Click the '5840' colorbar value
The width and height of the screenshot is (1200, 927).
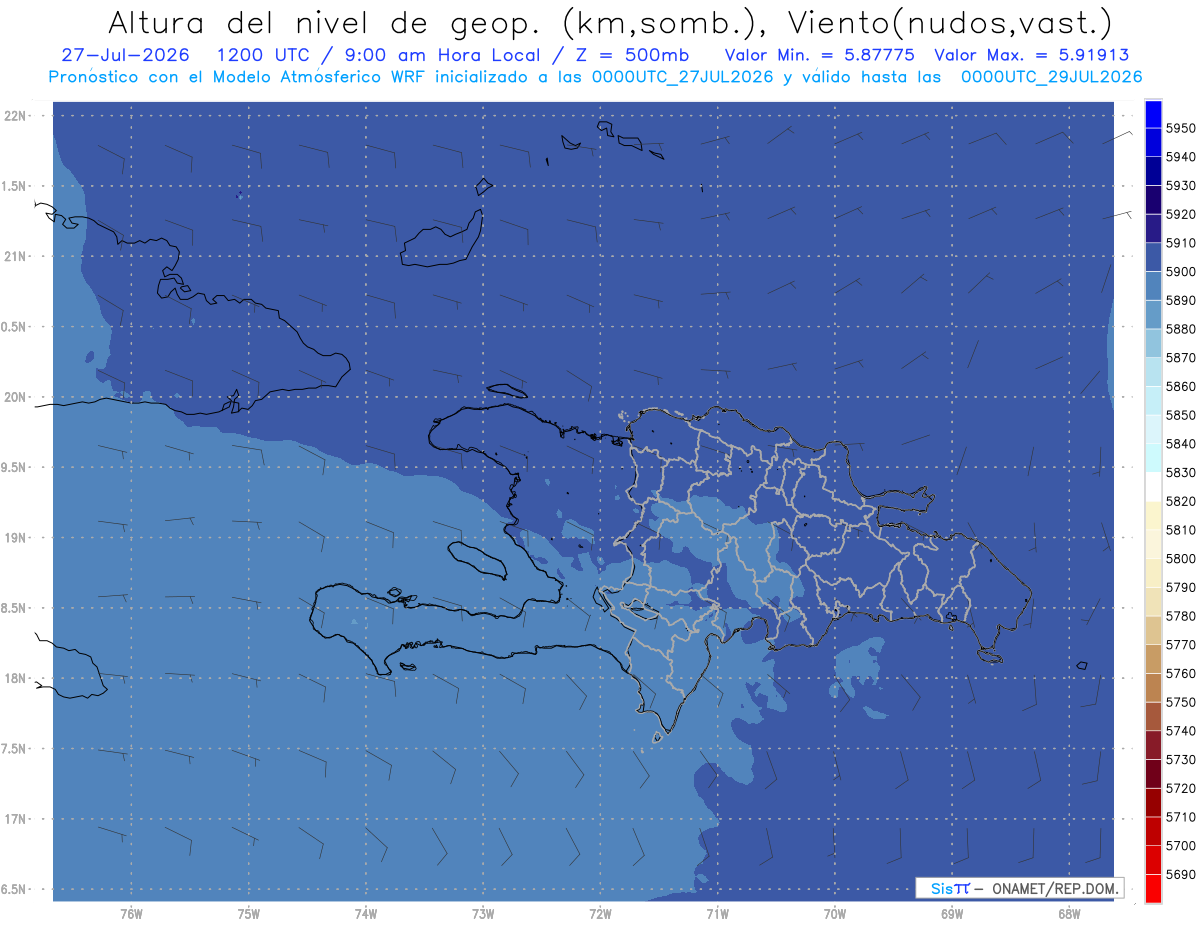(x=1181, y=444)
